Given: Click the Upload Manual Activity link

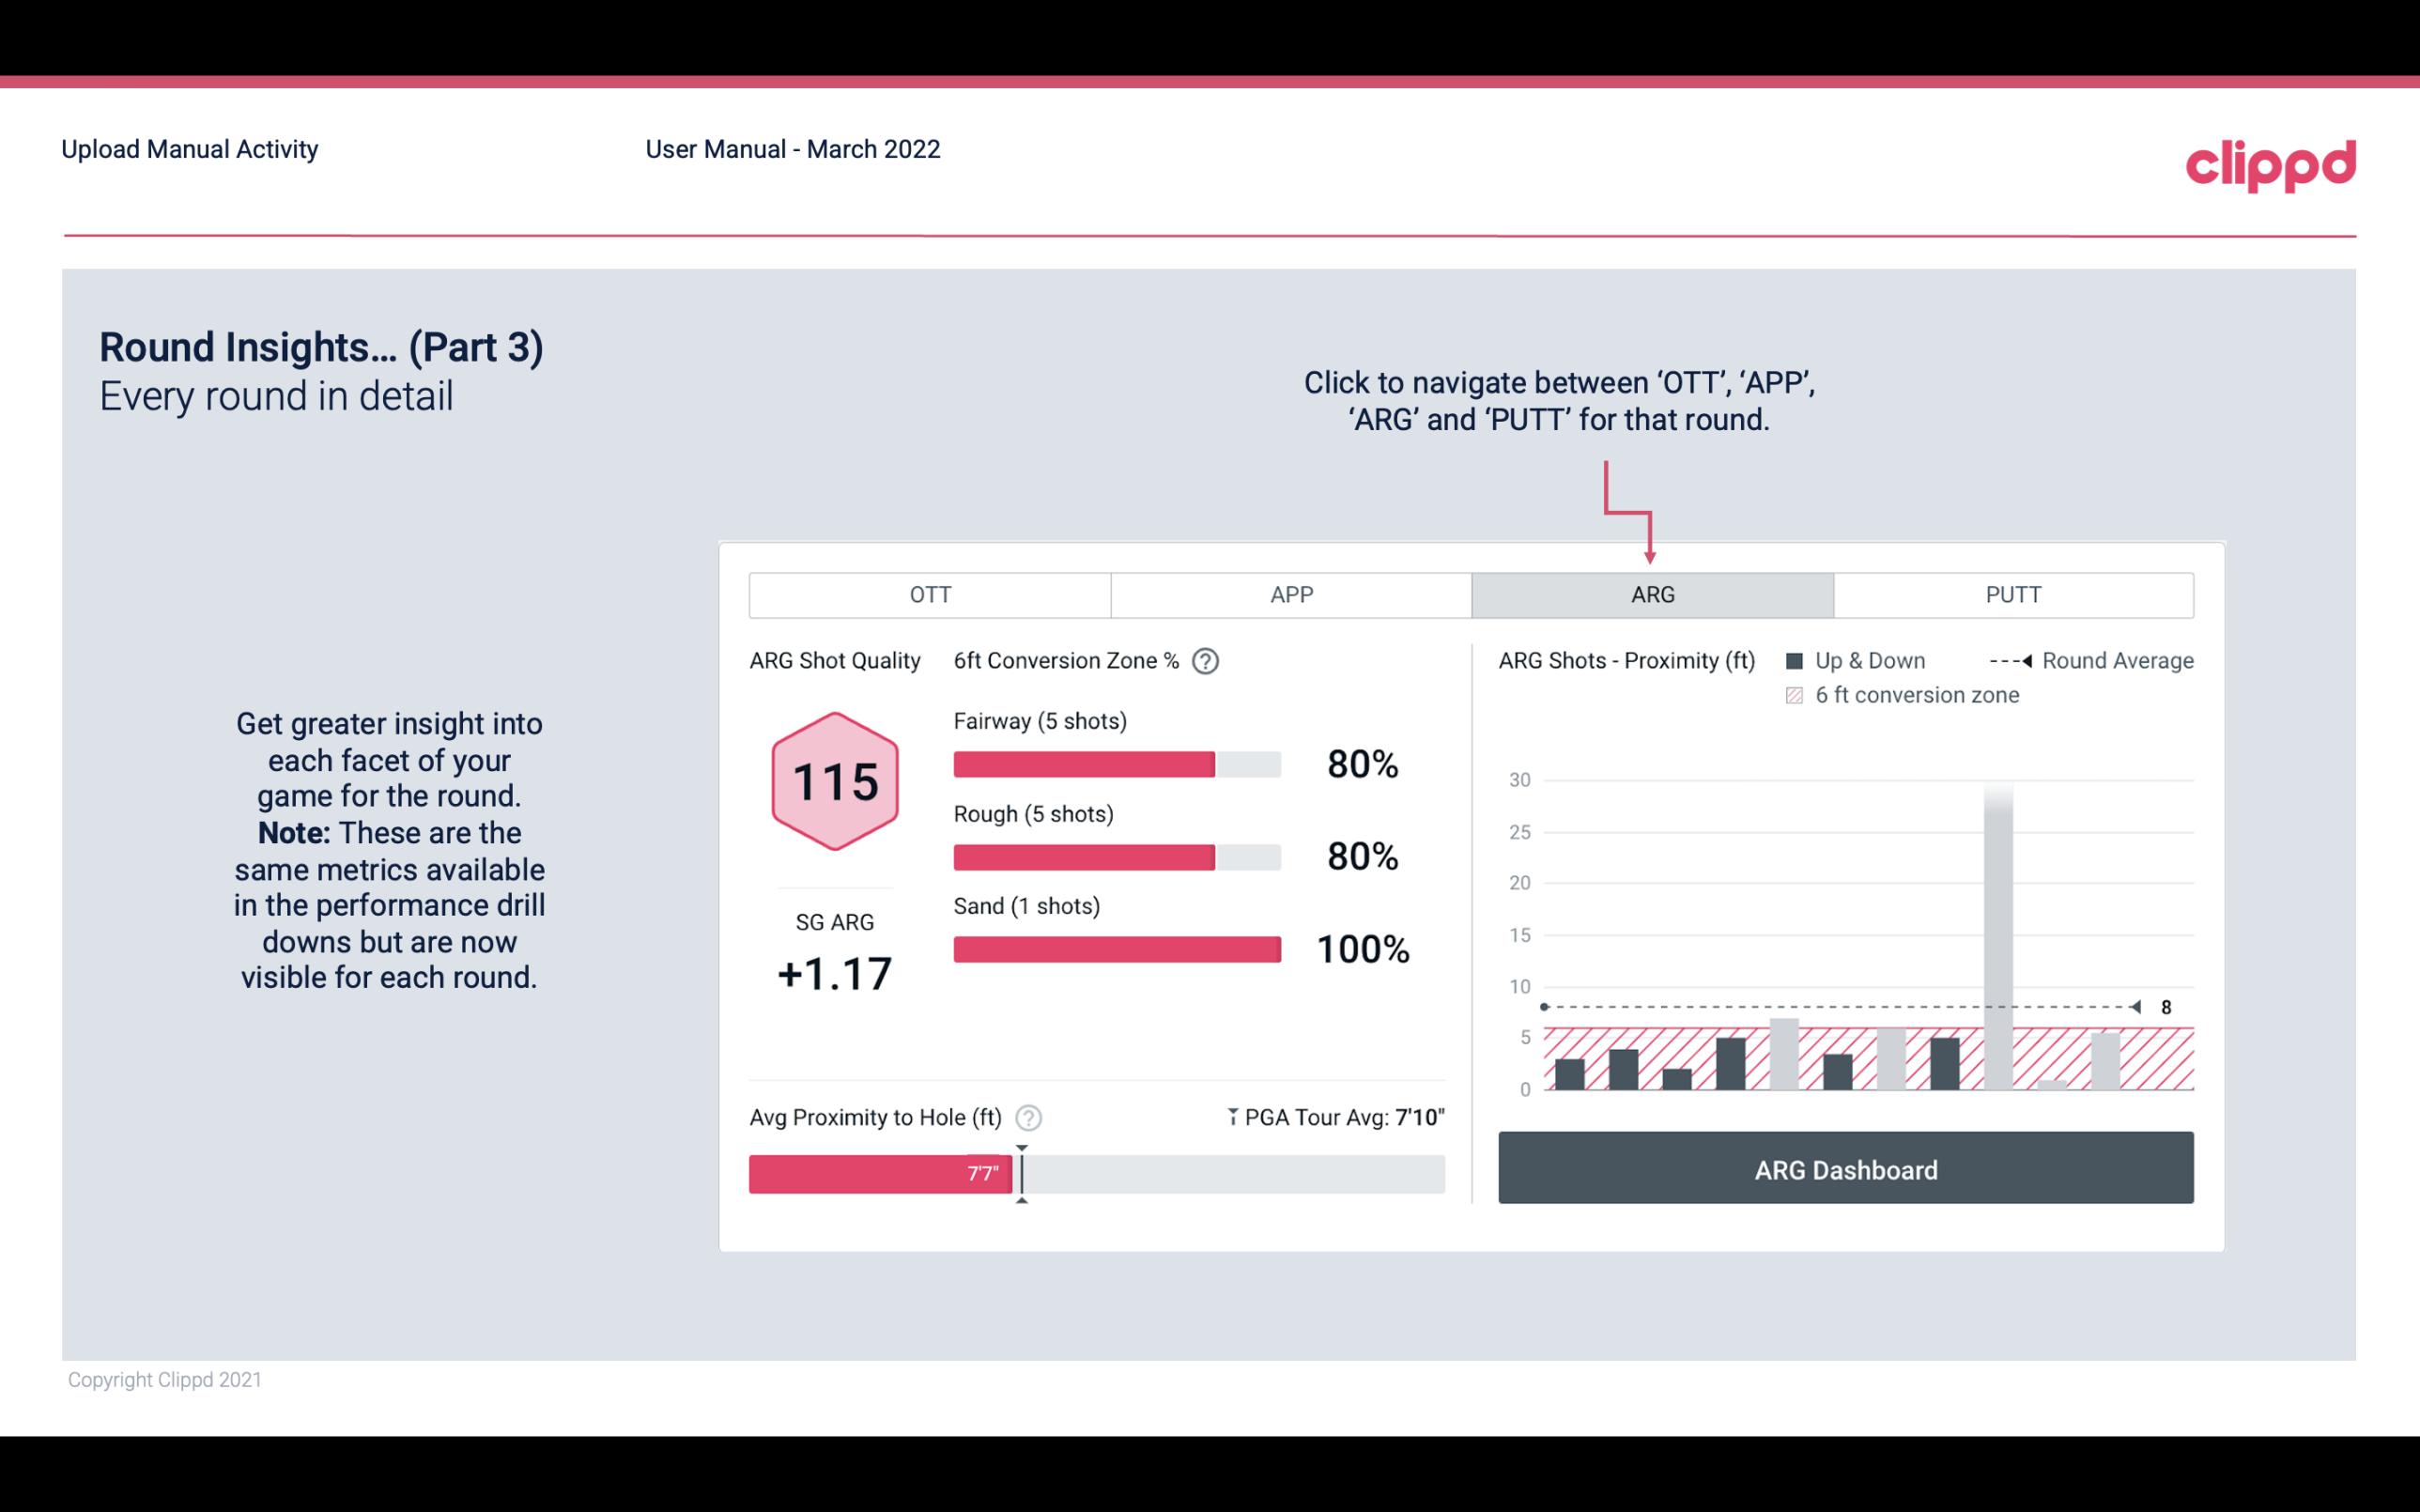Looking at the screenshot, I should [x=192, y=148].
